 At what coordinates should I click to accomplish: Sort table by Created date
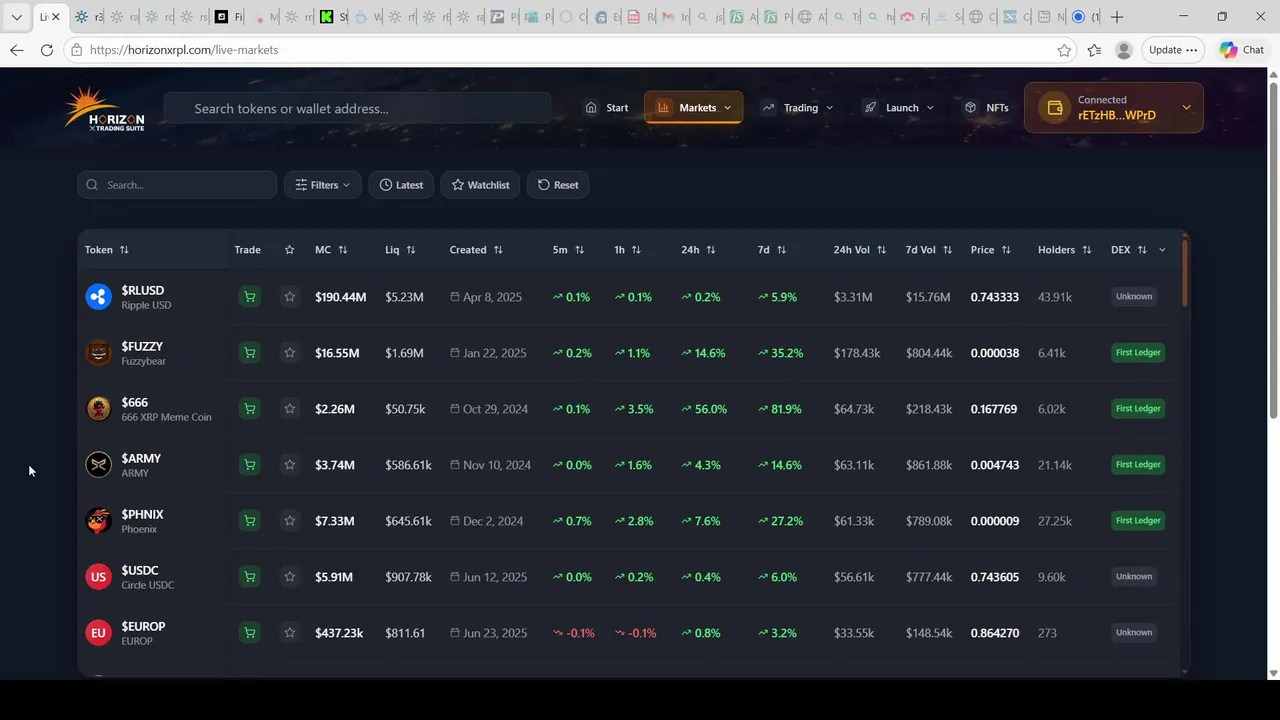click(x=476, y=250)
